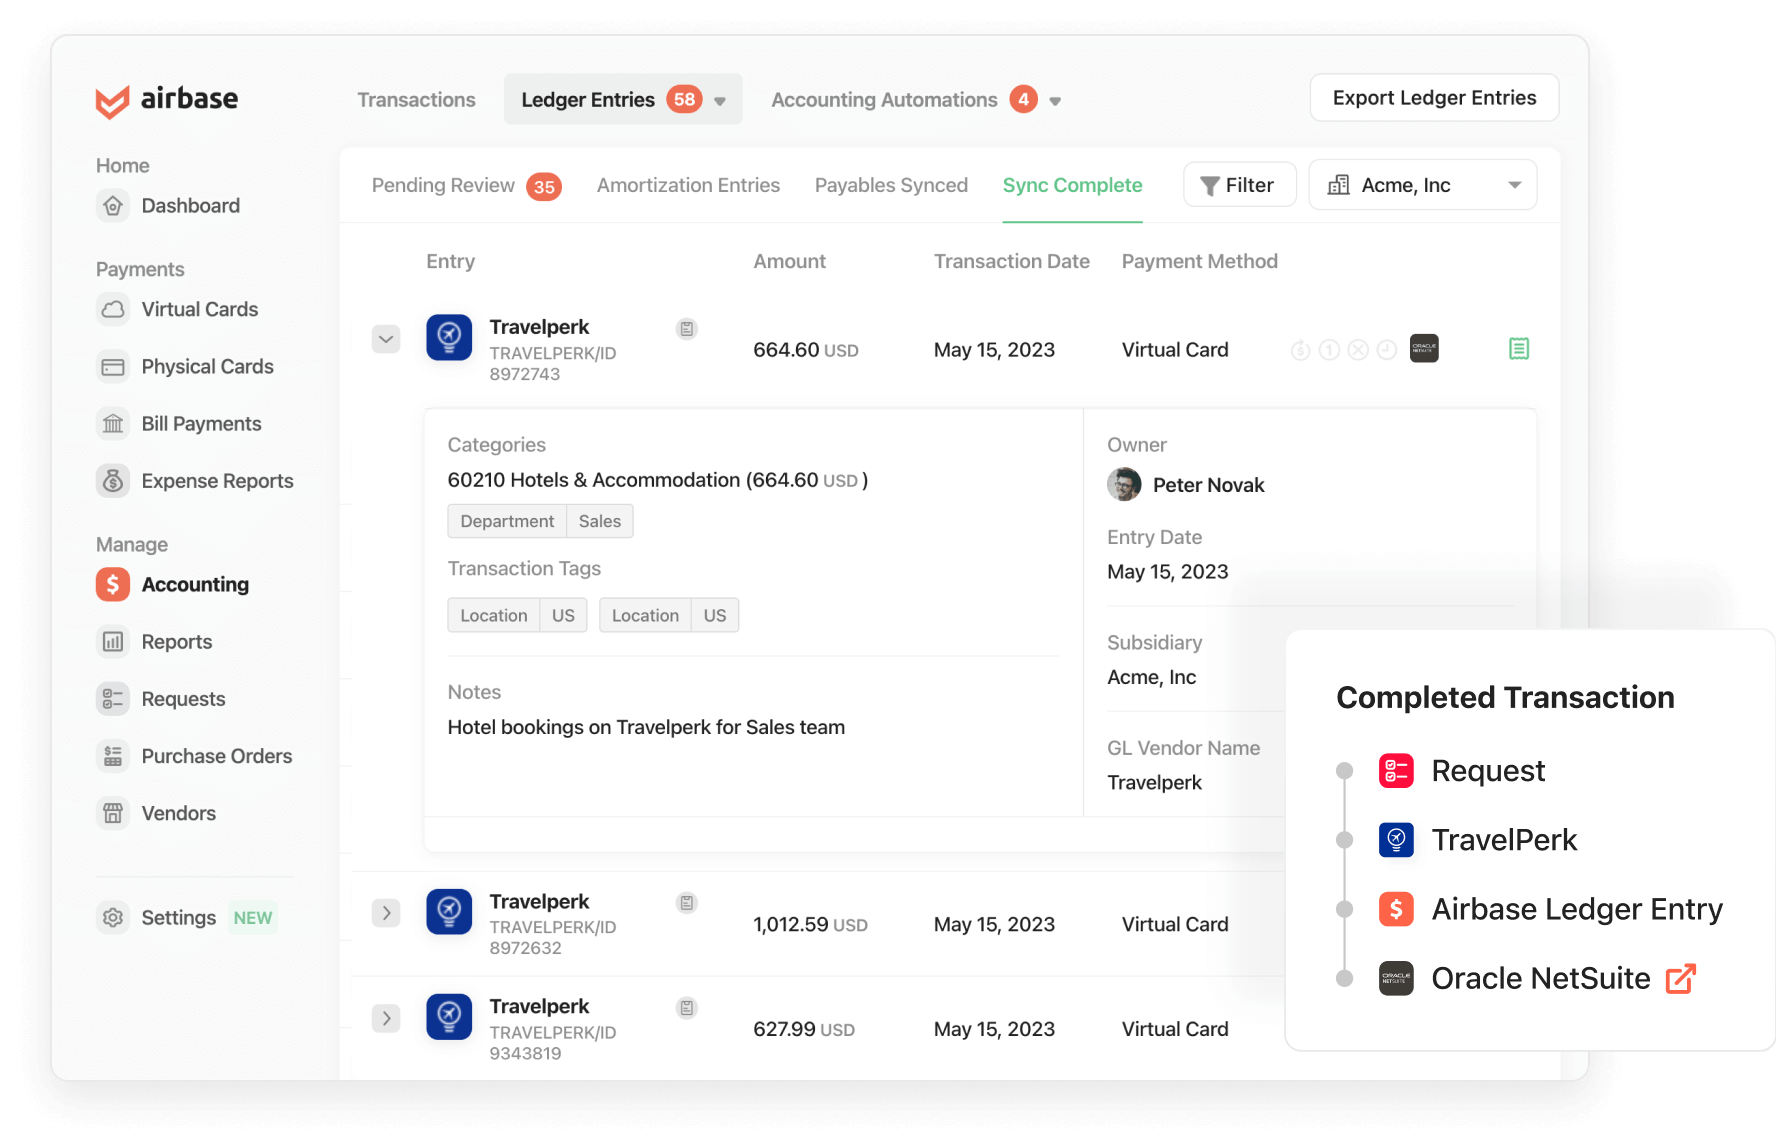Click the Oracle NetSuite icon on the 664.60 USD entry
Image resolution: width=1776 pixels, height=1145 pixels.
[1424, 349]
